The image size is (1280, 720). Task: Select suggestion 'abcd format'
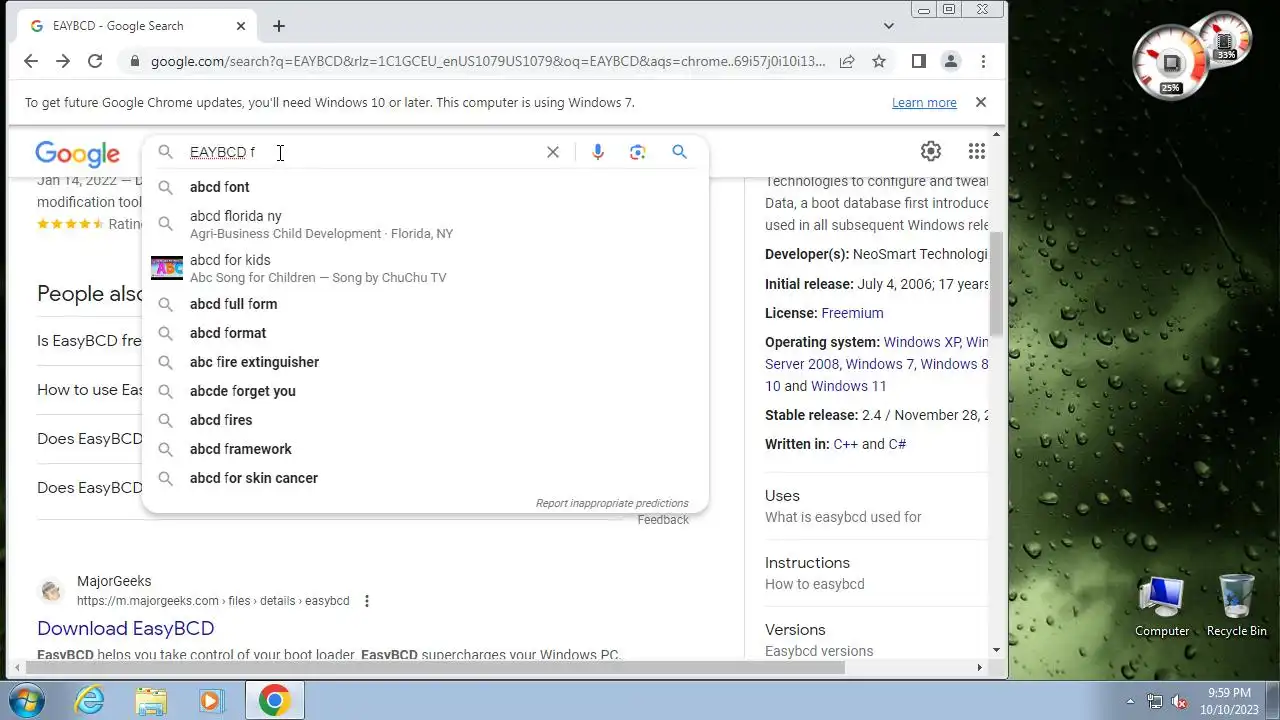[x=425, y=333]
